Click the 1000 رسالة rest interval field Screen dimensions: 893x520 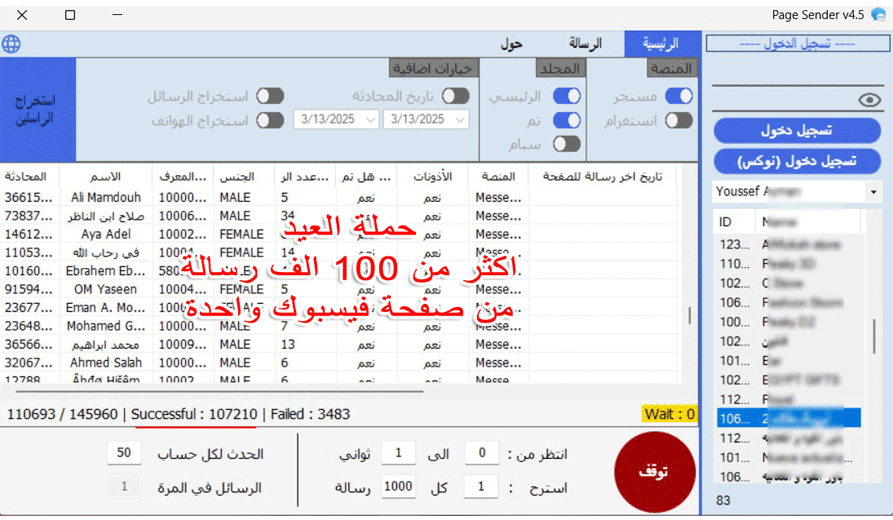coord(398,487)
